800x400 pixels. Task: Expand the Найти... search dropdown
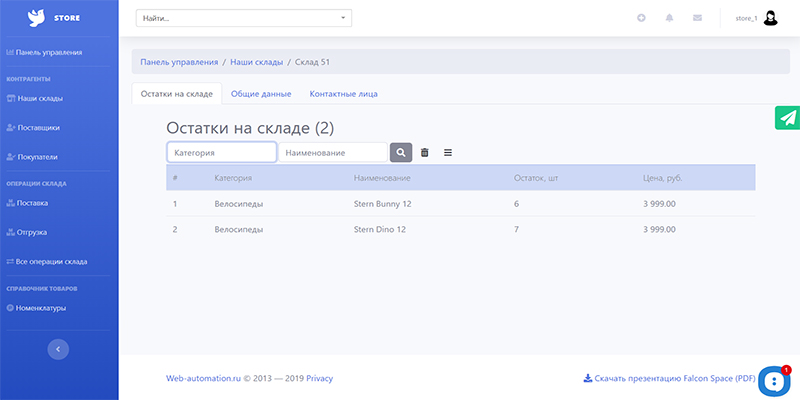pos(244,18)
